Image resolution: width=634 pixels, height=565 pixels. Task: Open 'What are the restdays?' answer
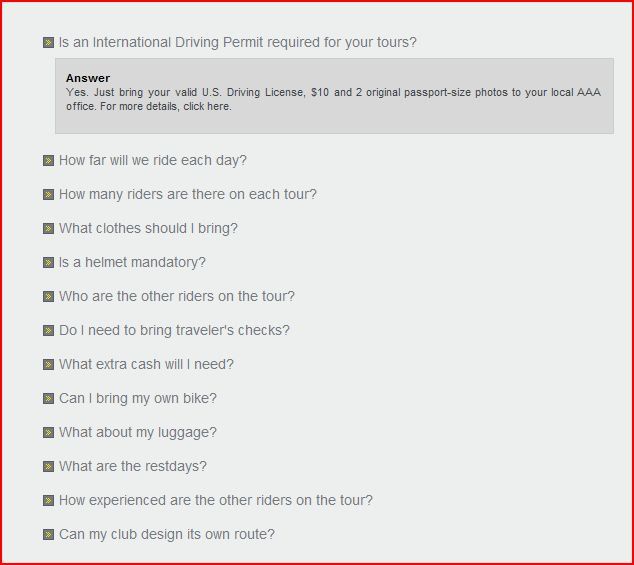[x=132, y=466]
